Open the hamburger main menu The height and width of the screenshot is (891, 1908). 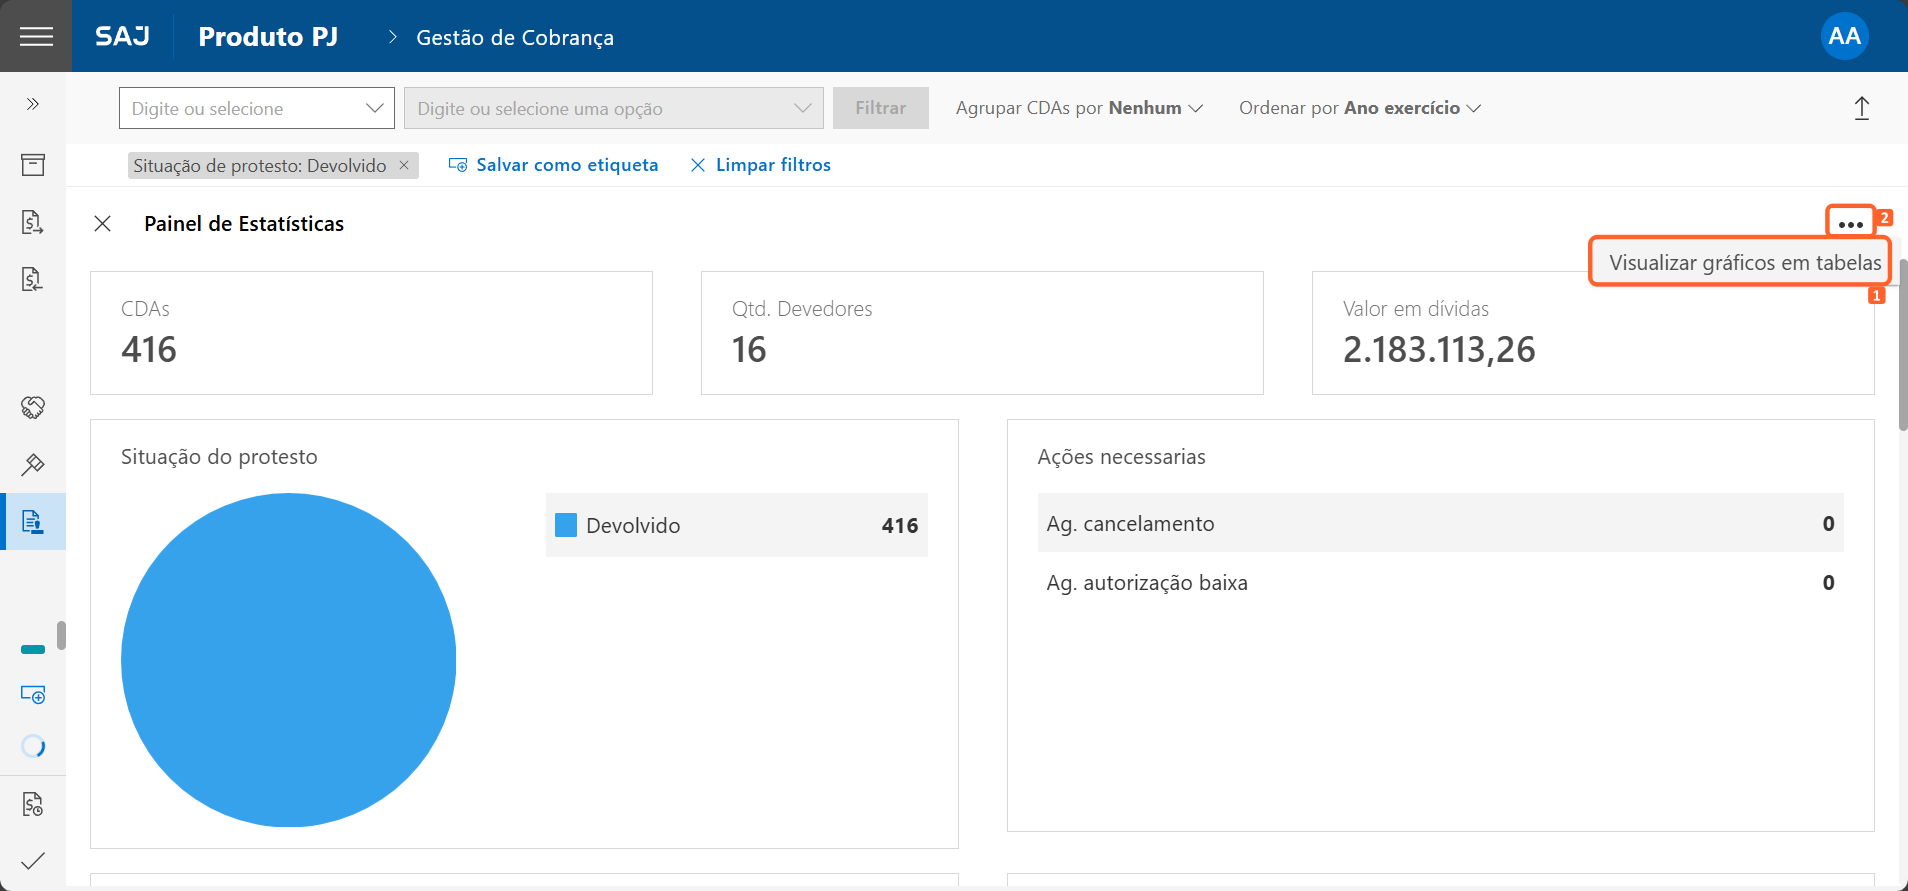[36, 36]
